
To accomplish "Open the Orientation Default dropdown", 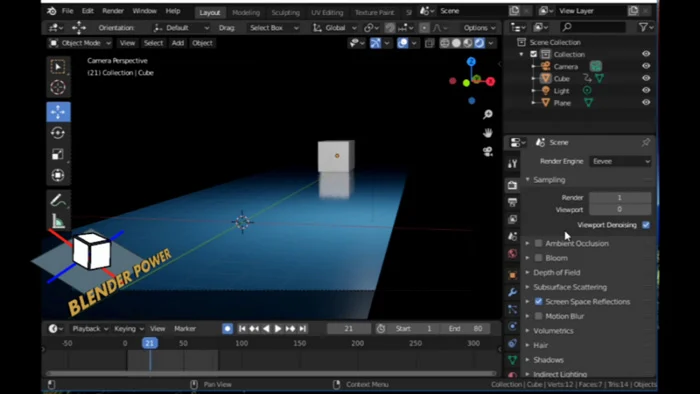I will (181, 28).
